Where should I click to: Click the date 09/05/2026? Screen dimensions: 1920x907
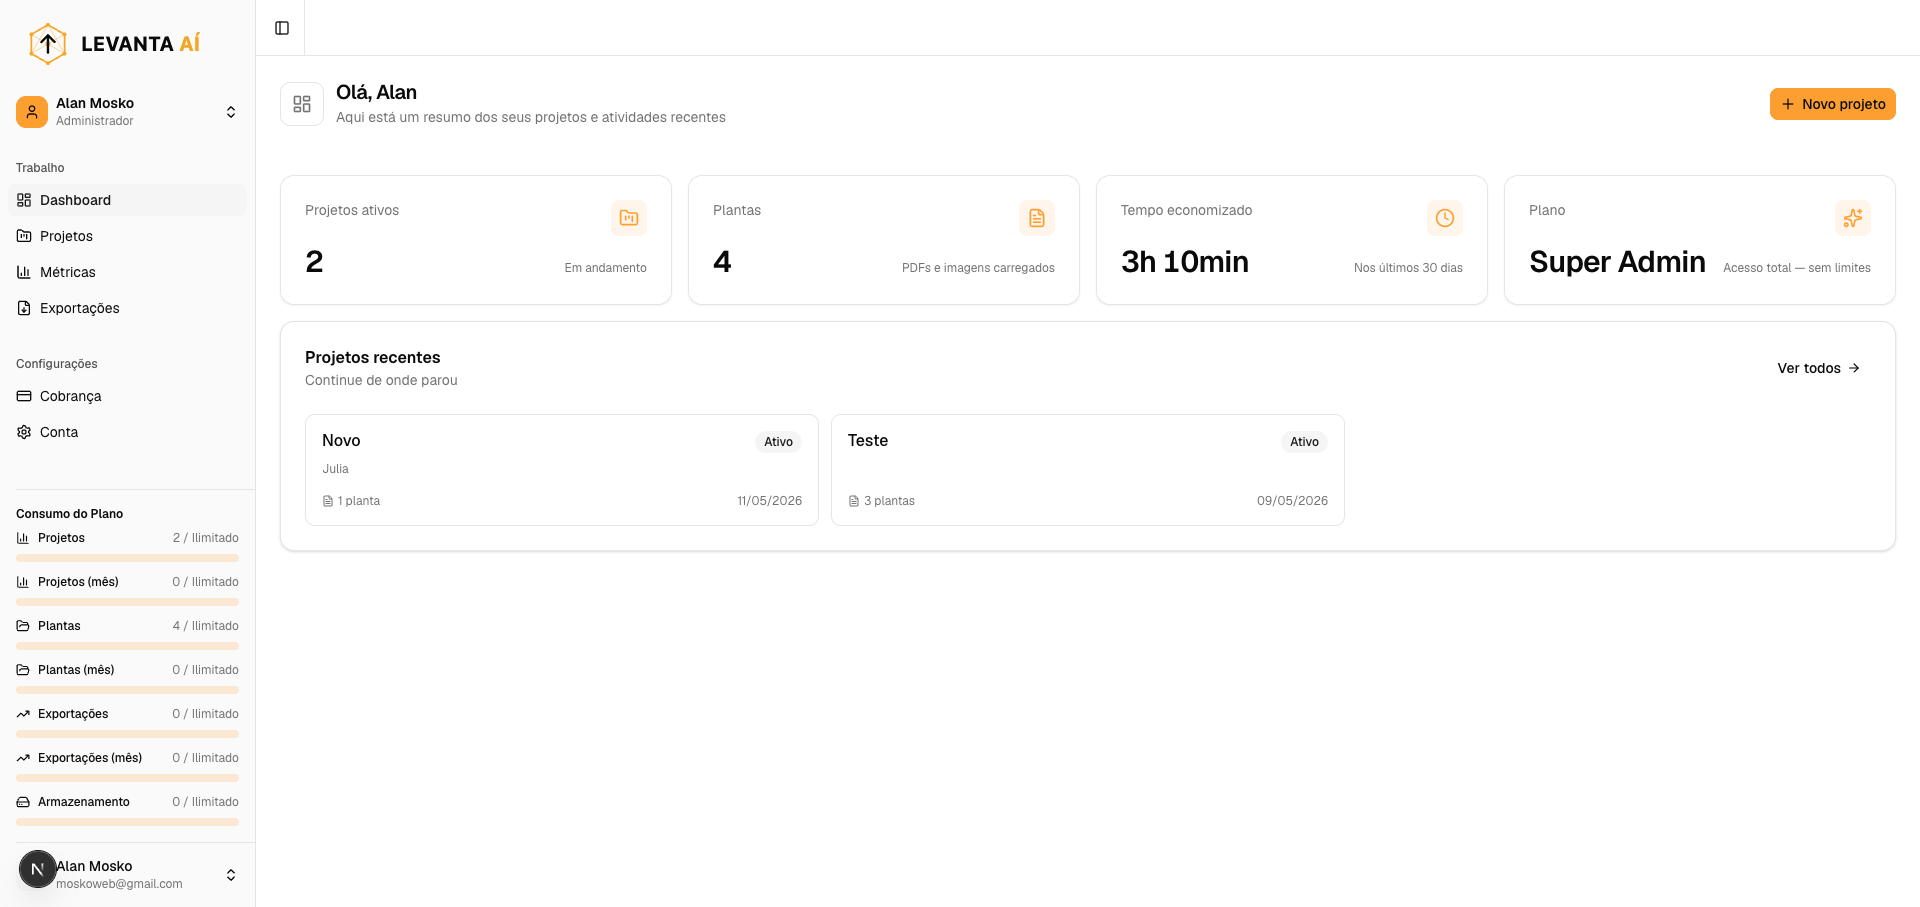1292,501
